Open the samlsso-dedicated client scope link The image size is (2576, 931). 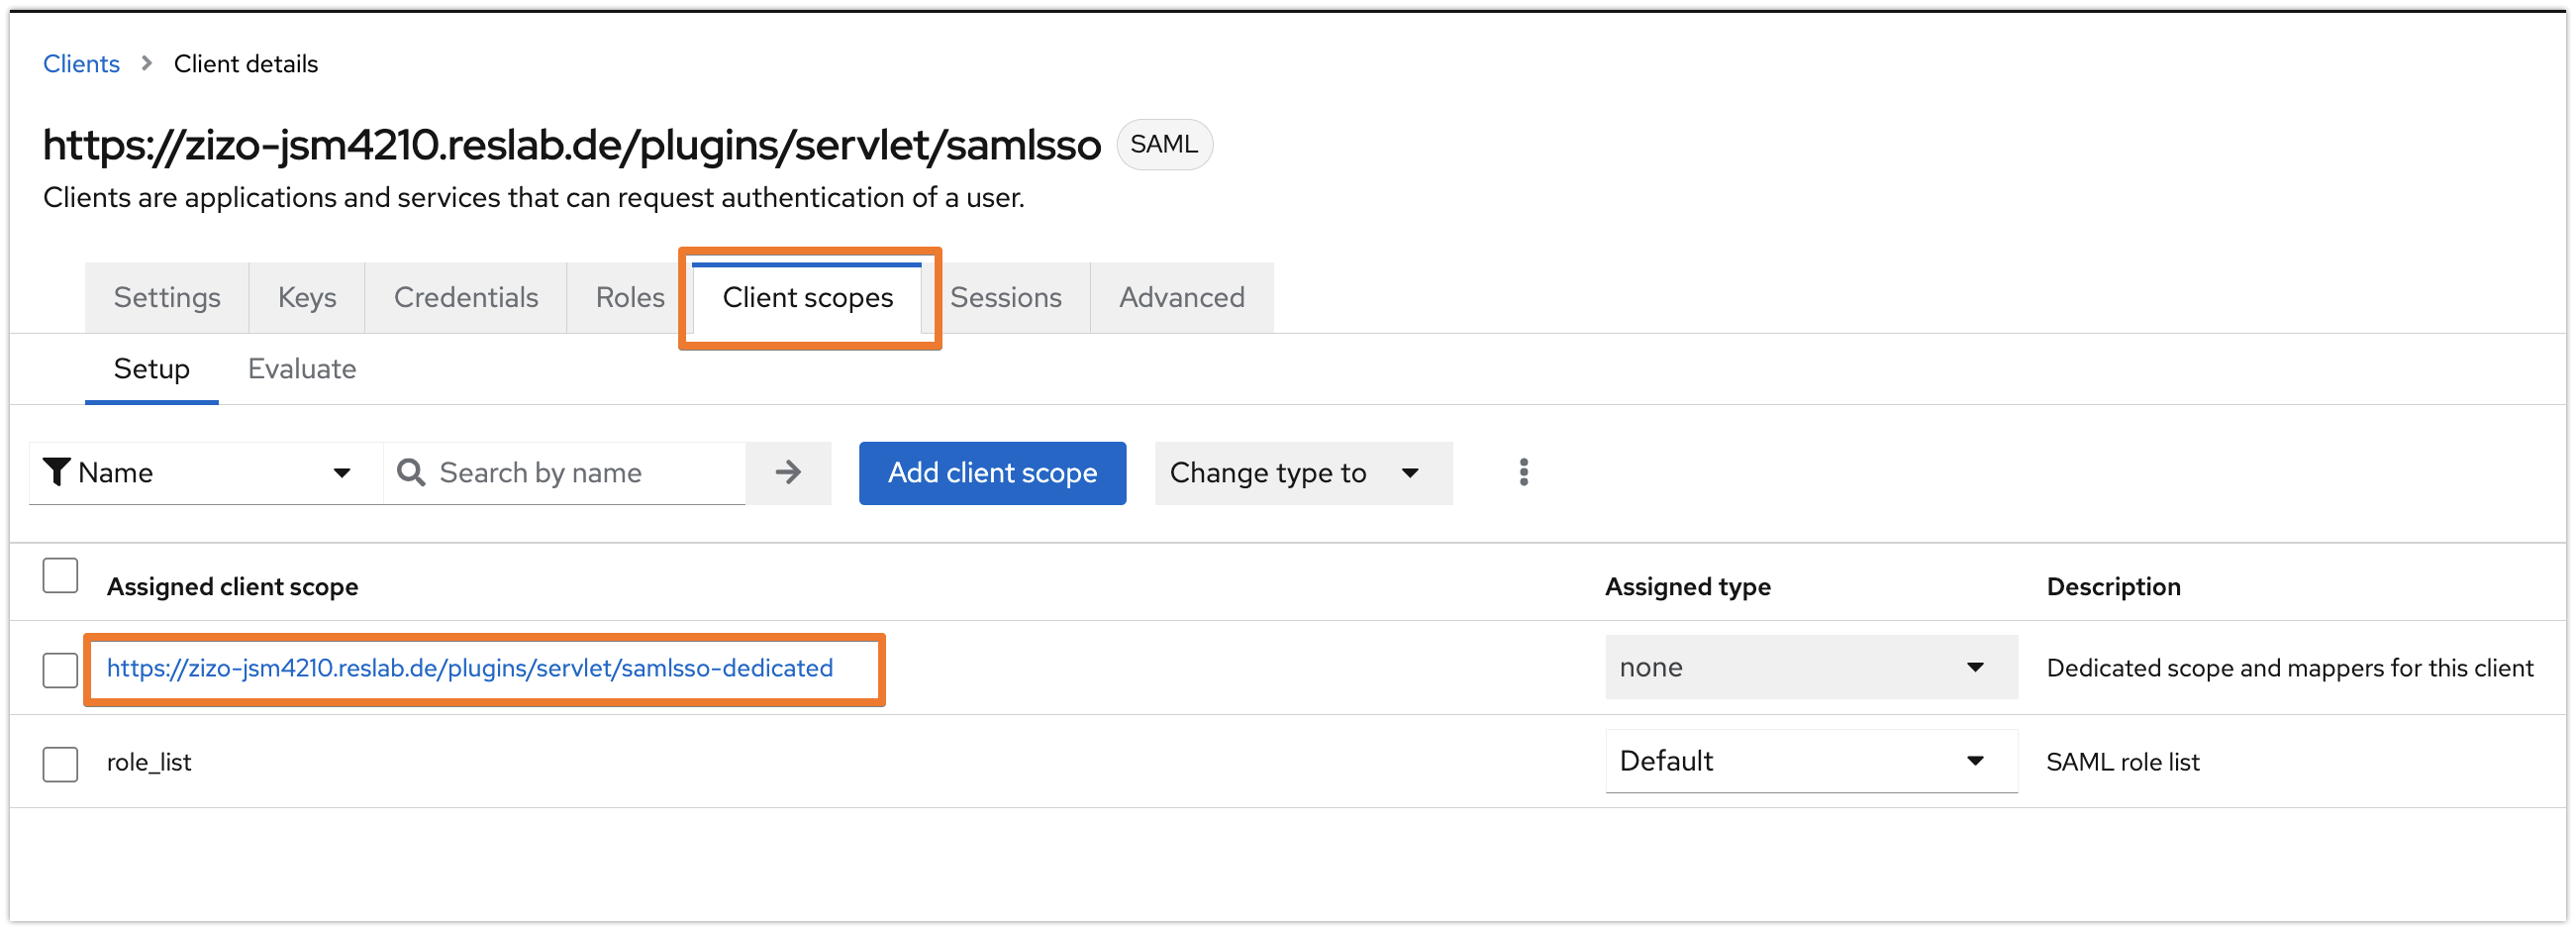pyautogui.click(x=470, y=668)
